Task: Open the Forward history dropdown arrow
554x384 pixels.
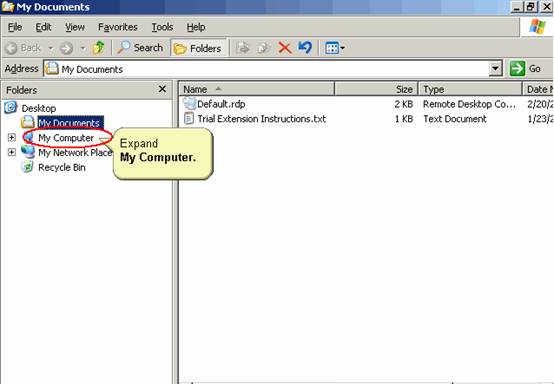Action: click(x=83, y=48)
